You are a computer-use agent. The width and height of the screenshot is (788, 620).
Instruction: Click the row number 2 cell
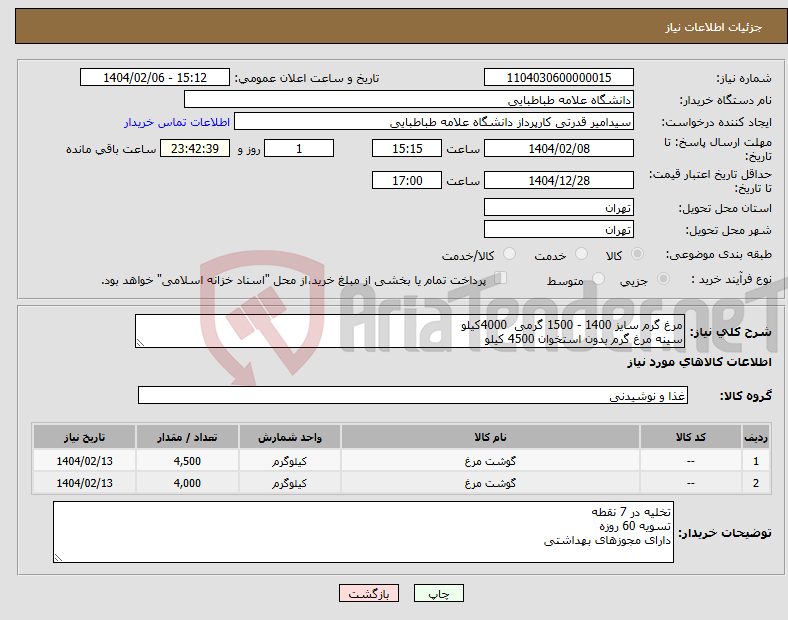point(755,483)
